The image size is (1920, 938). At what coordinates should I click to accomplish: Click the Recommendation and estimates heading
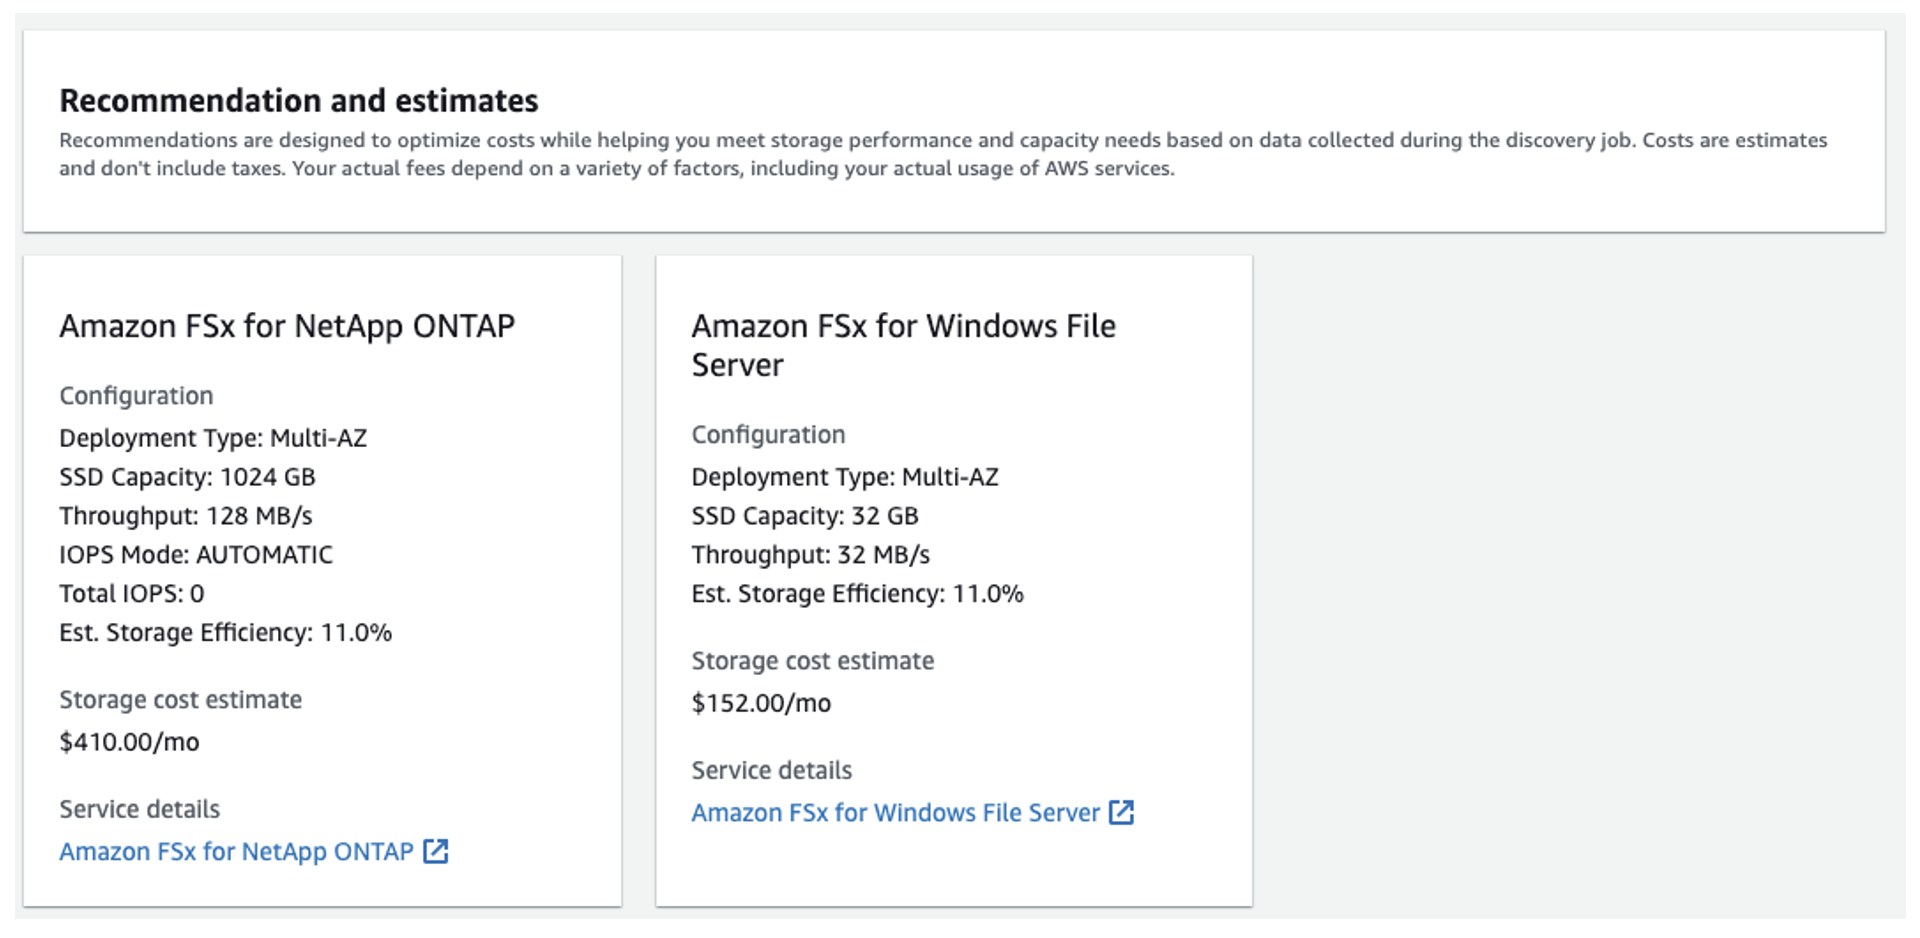tap(297, 100)
